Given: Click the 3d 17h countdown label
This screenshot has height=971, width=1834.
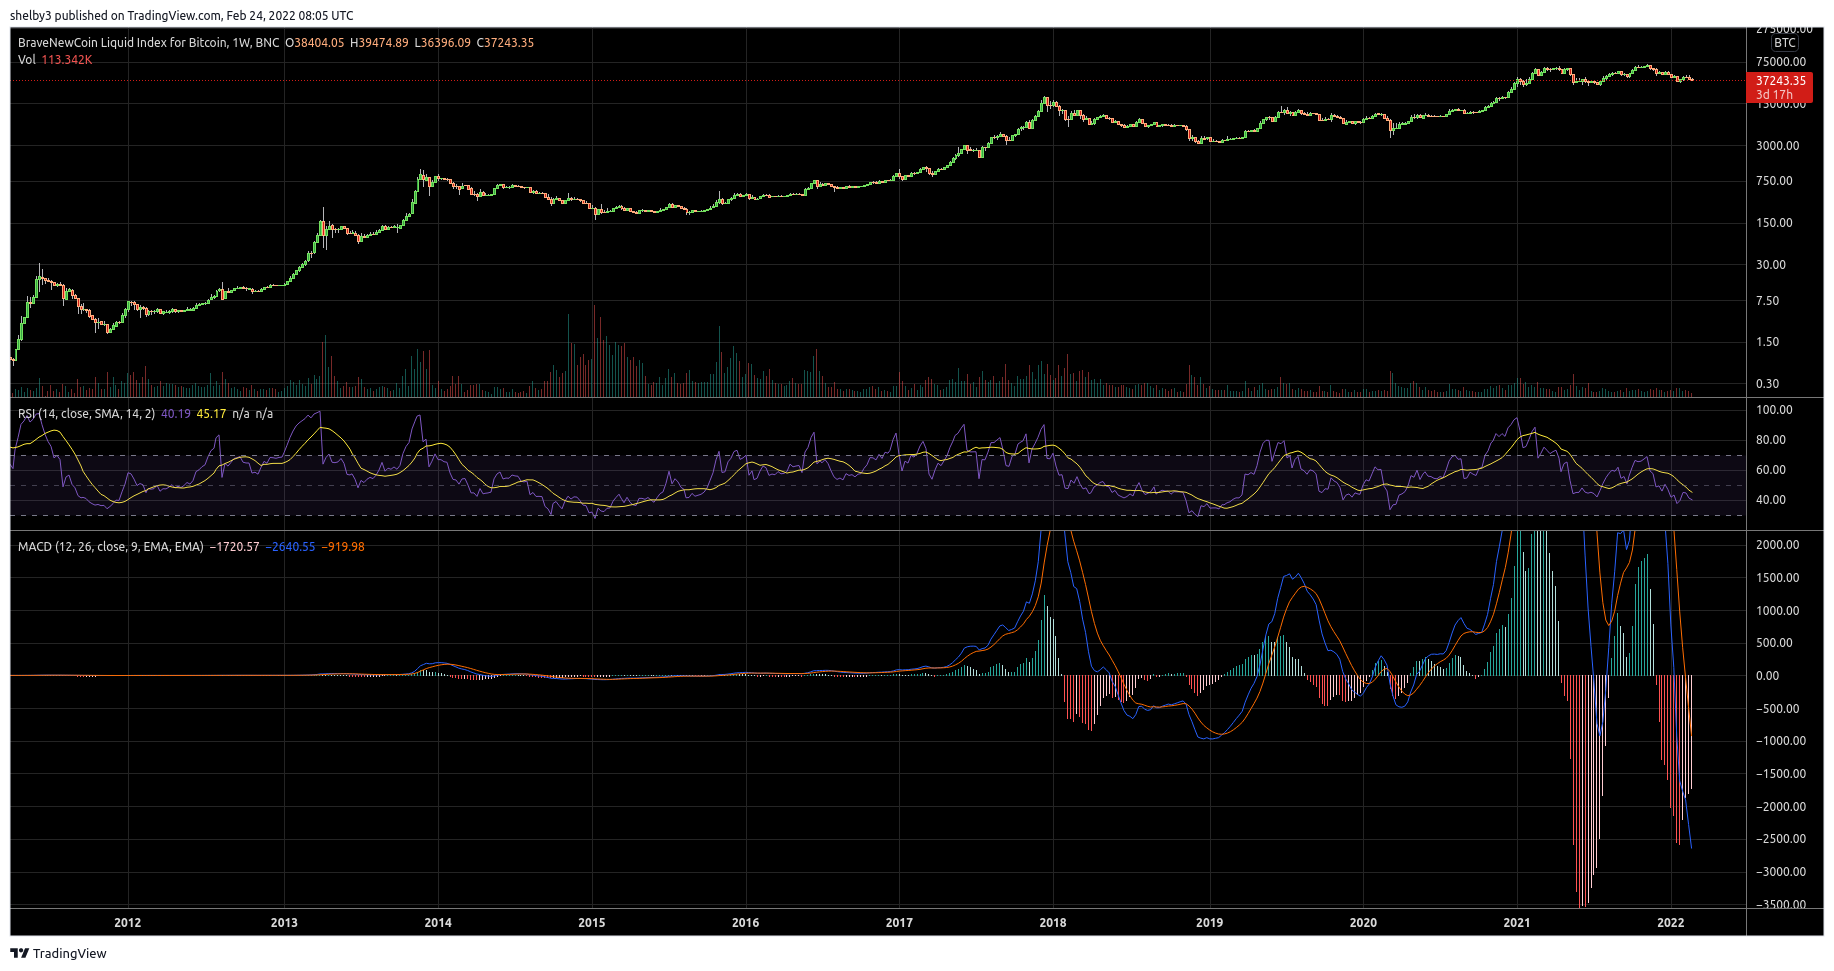Looking at the screenshot, I should [1774, 95].
